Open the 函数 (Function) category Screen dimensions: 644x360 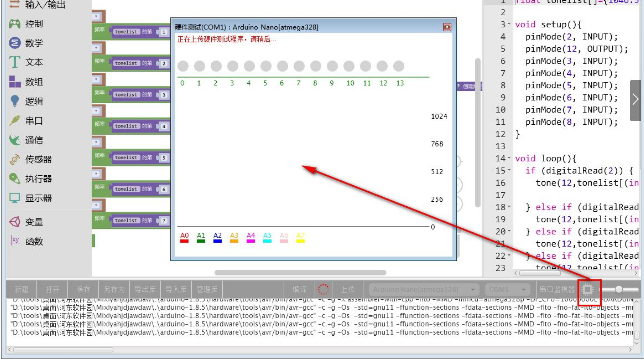click(26, 241)
